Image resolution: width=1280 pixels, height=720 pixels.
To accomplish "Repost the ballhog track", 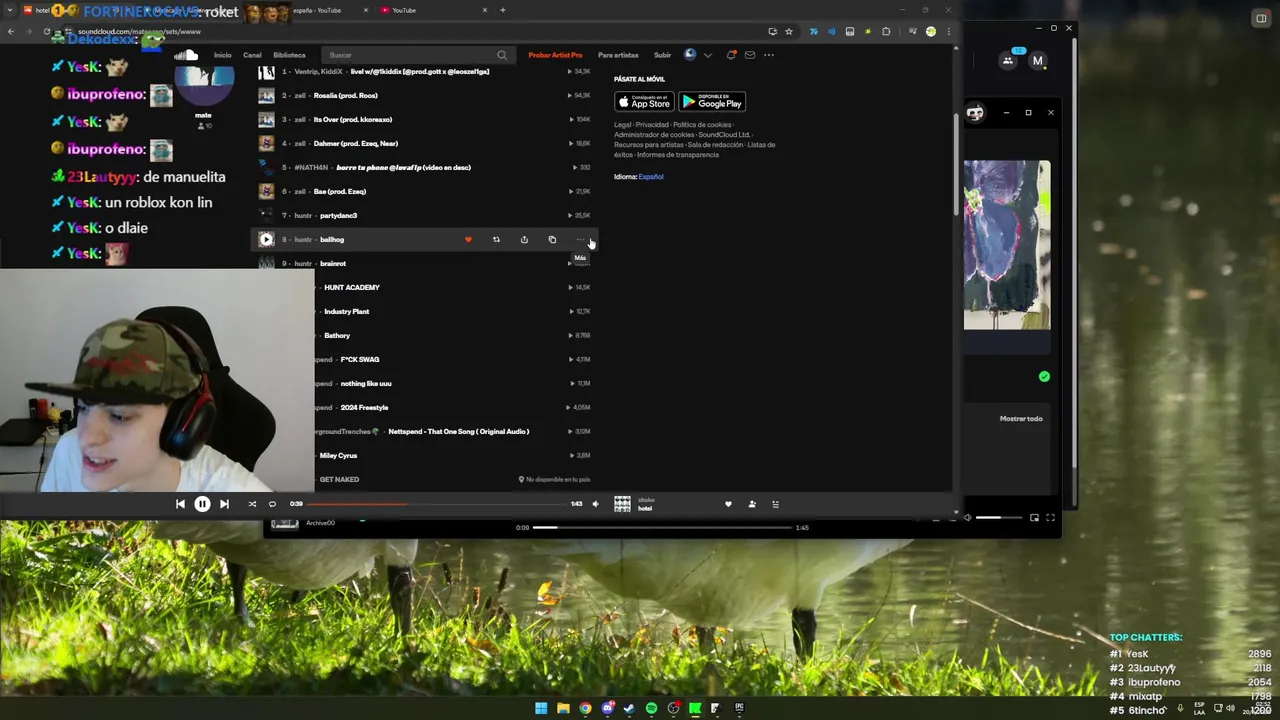I will tap(496, 239).
